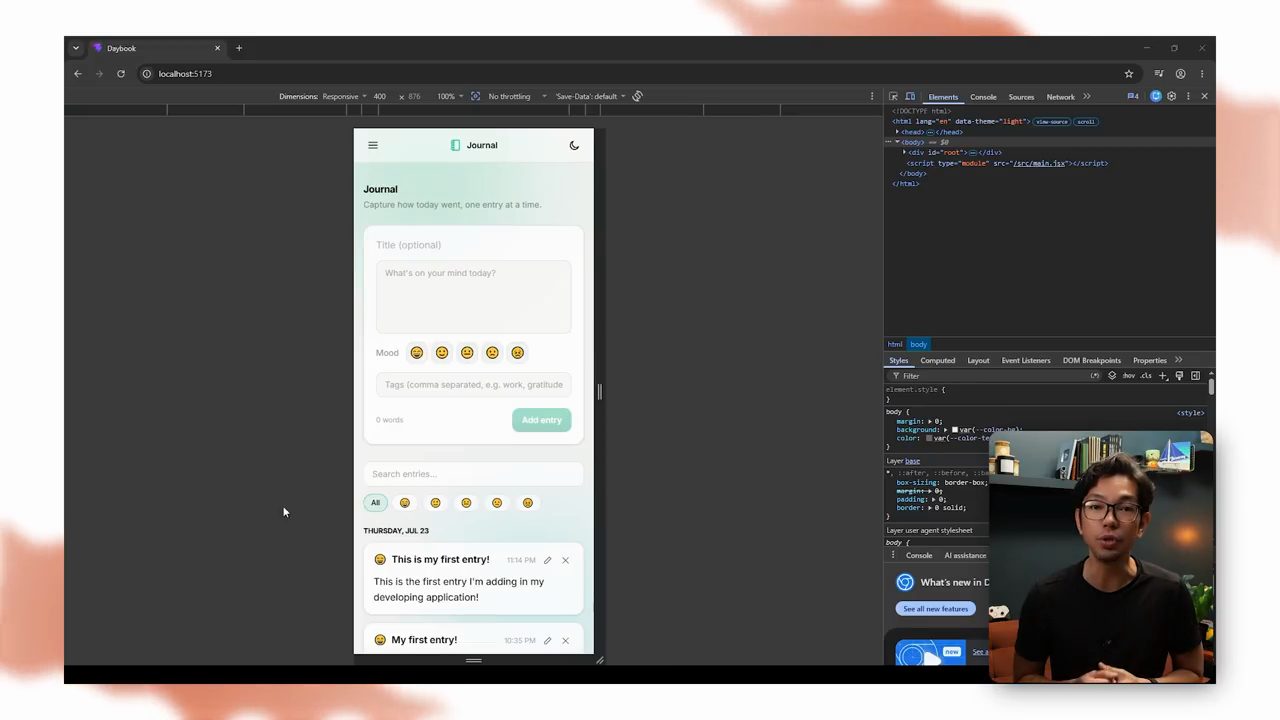Toggle the .cls element classes button

(x=1146, y=376)
